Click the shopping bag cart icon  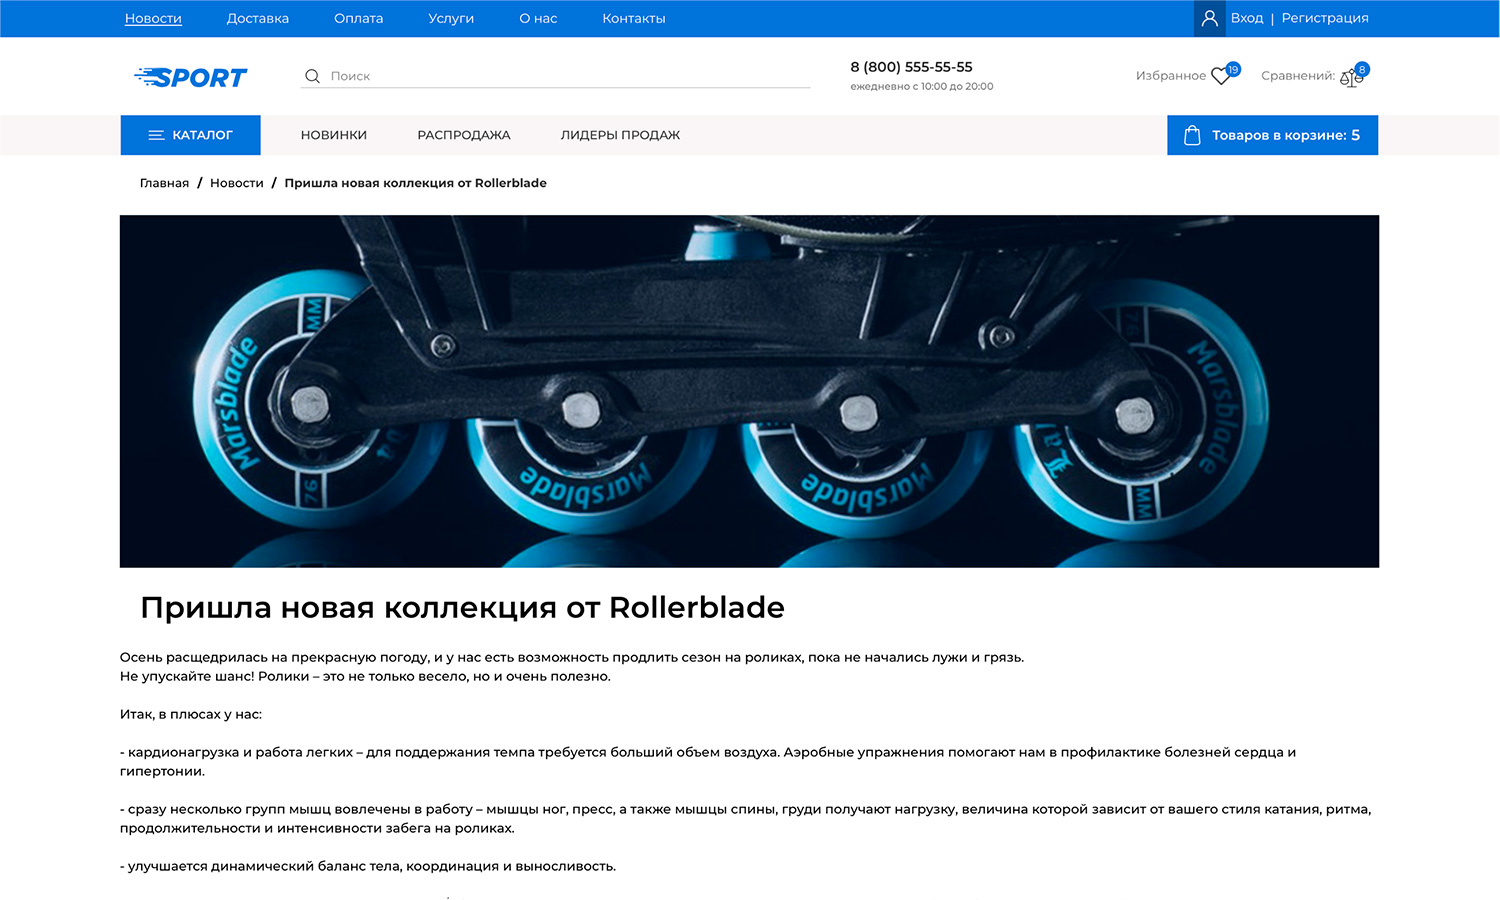click(x=1192, y=135)
